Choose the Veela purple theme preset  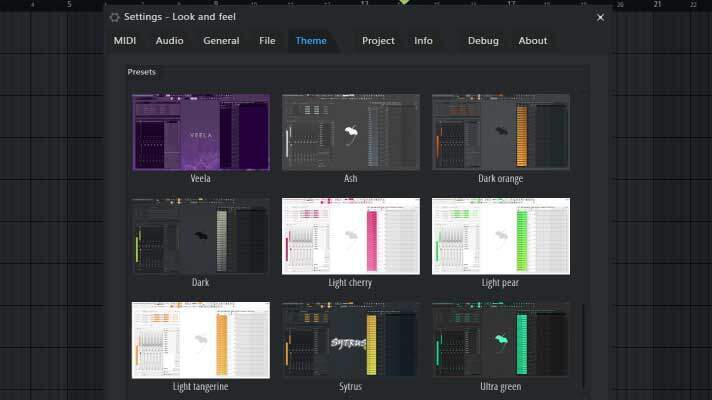(x=200, y=132)
